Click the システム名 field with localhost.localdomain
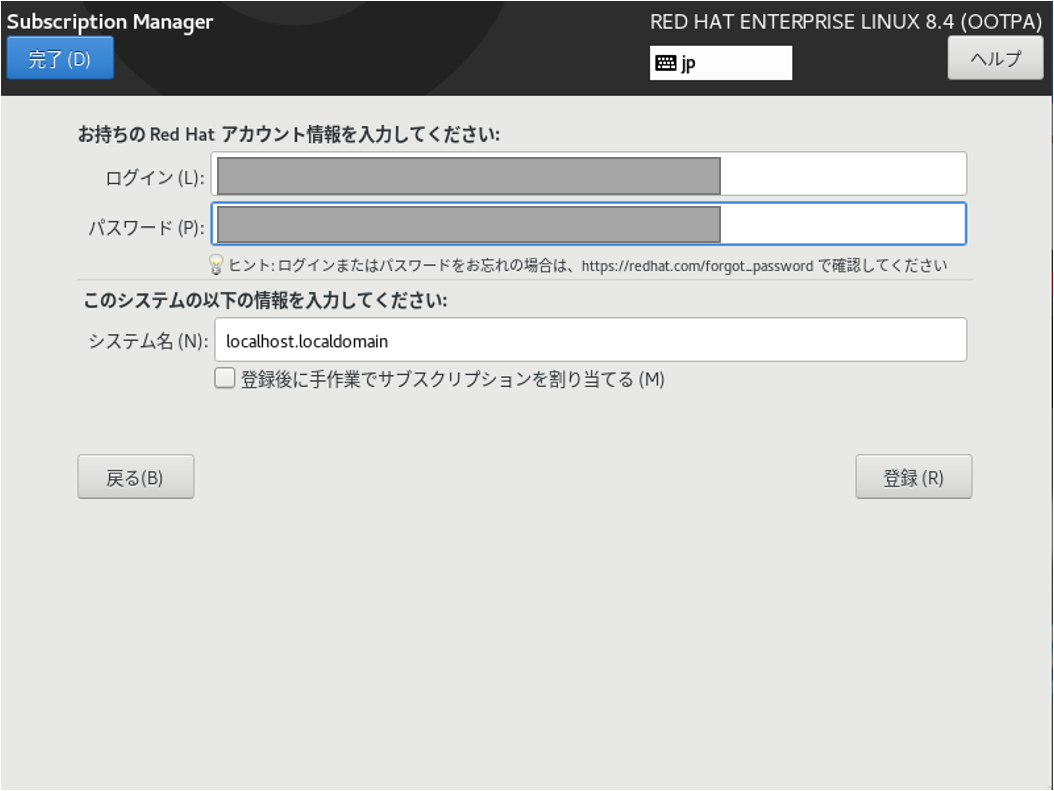 click(589, 339)
